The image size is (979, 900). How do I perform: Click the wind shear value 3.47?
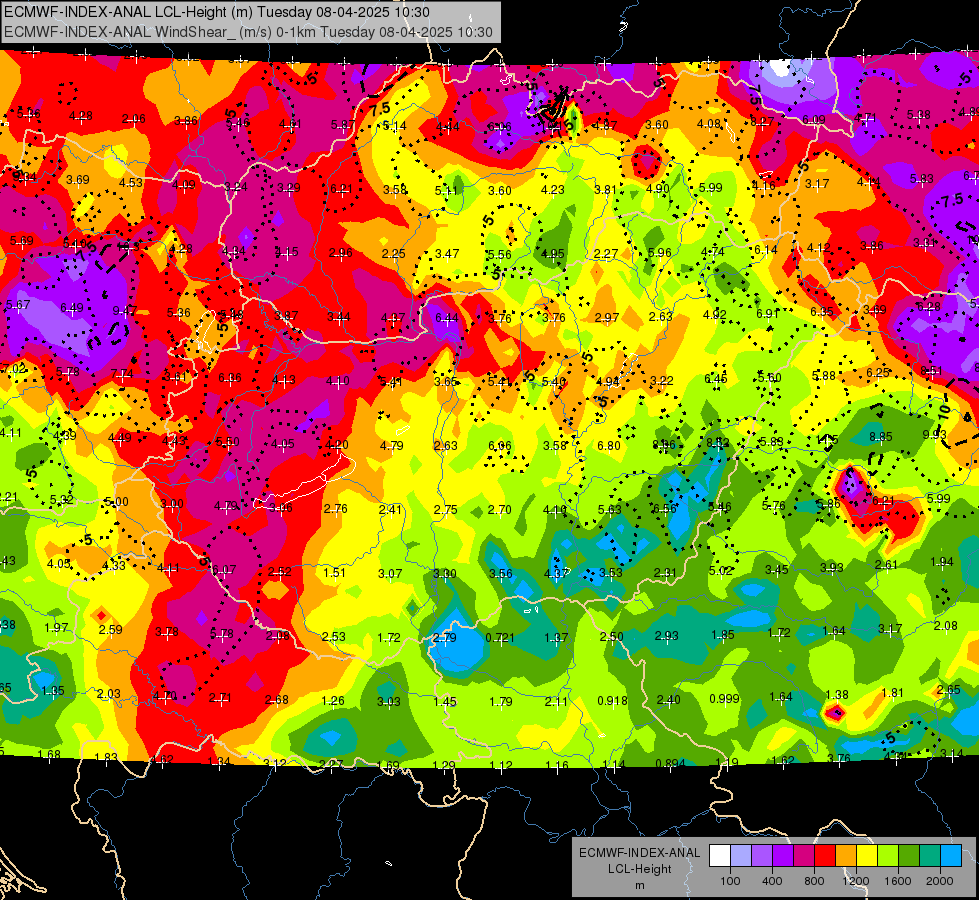pos(447,254)
